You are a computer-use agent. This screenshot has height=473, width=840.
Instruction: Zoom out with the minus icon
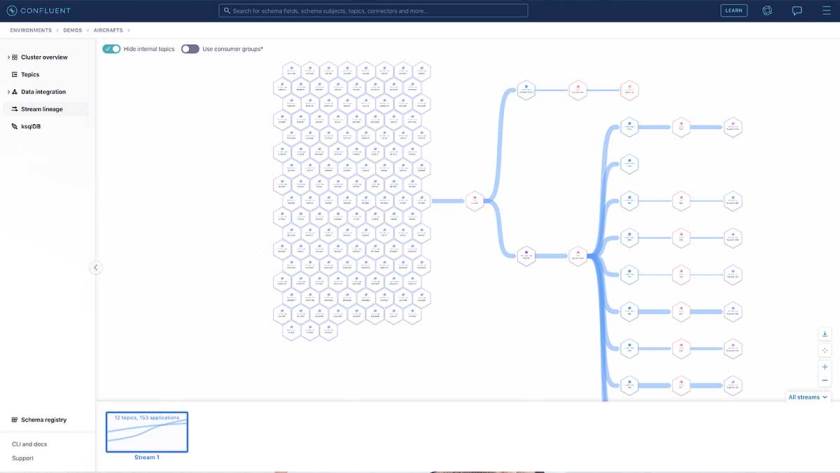pyautogui.click(x=825, y=380)
